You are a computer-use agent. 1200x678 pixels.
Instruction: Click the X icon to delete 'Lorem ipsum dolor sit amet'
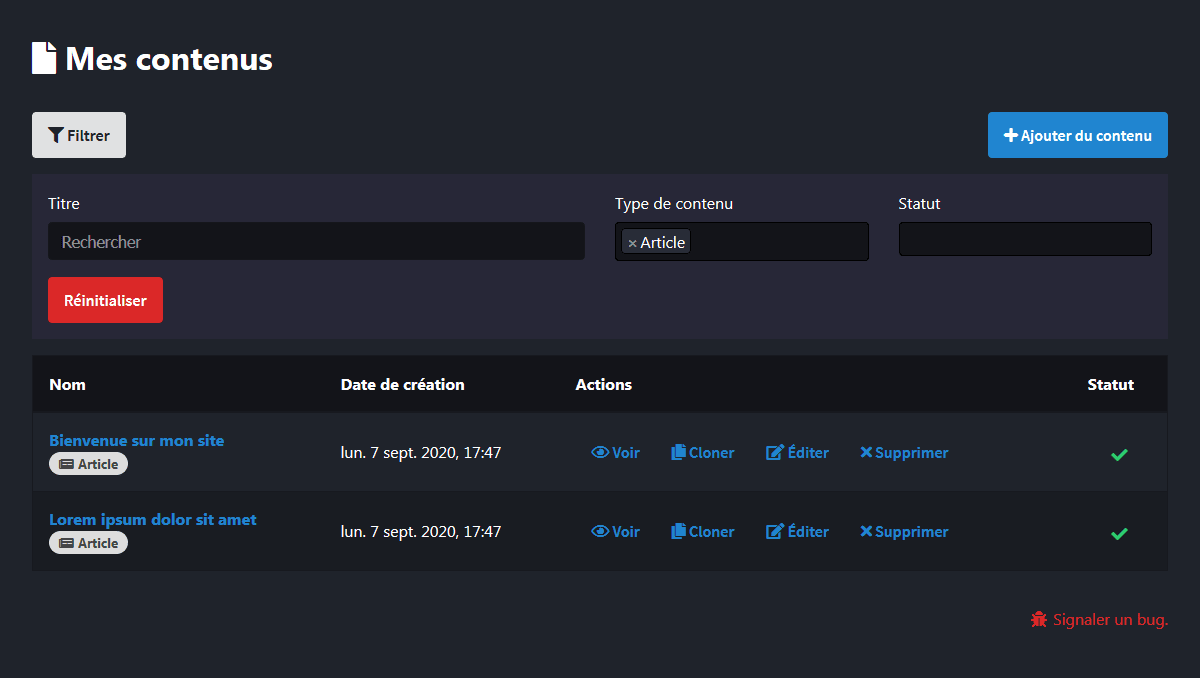point(866,531)
